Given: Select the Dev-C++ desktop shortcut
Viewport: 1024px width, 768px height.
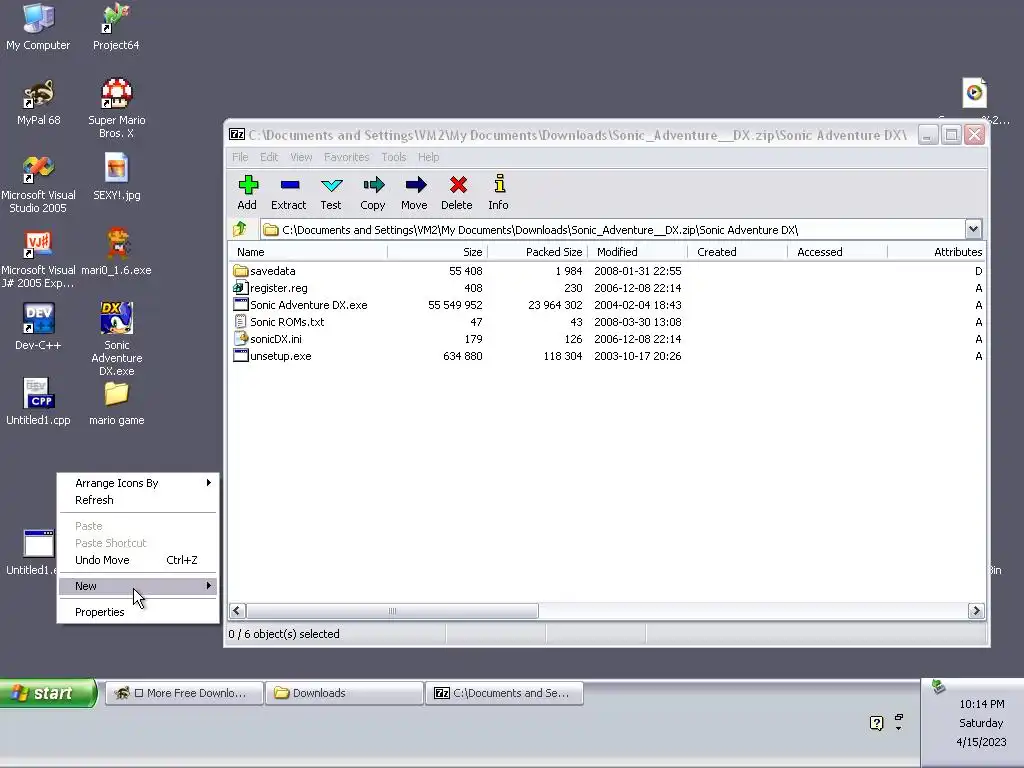Looking at the screenshot, I should pos(38,327).
